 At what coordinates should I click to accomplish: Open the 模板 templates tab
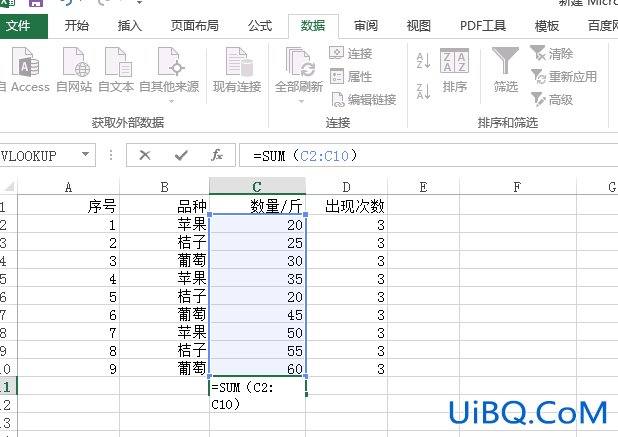pyautogui.click(x=547, y=26)
